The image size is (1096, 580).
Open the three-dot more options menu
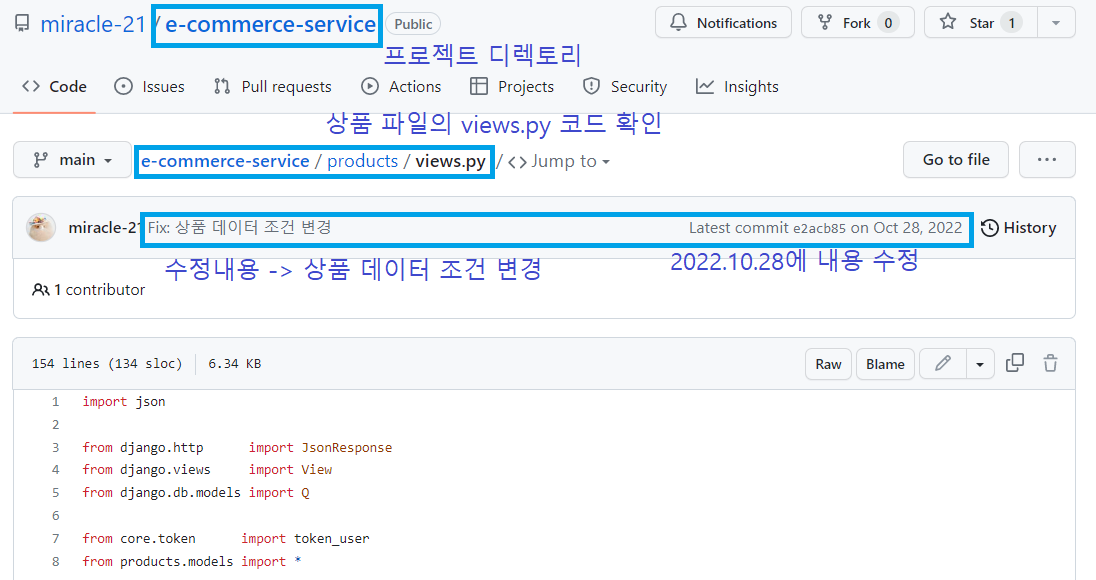click(x=1047, y=160)
